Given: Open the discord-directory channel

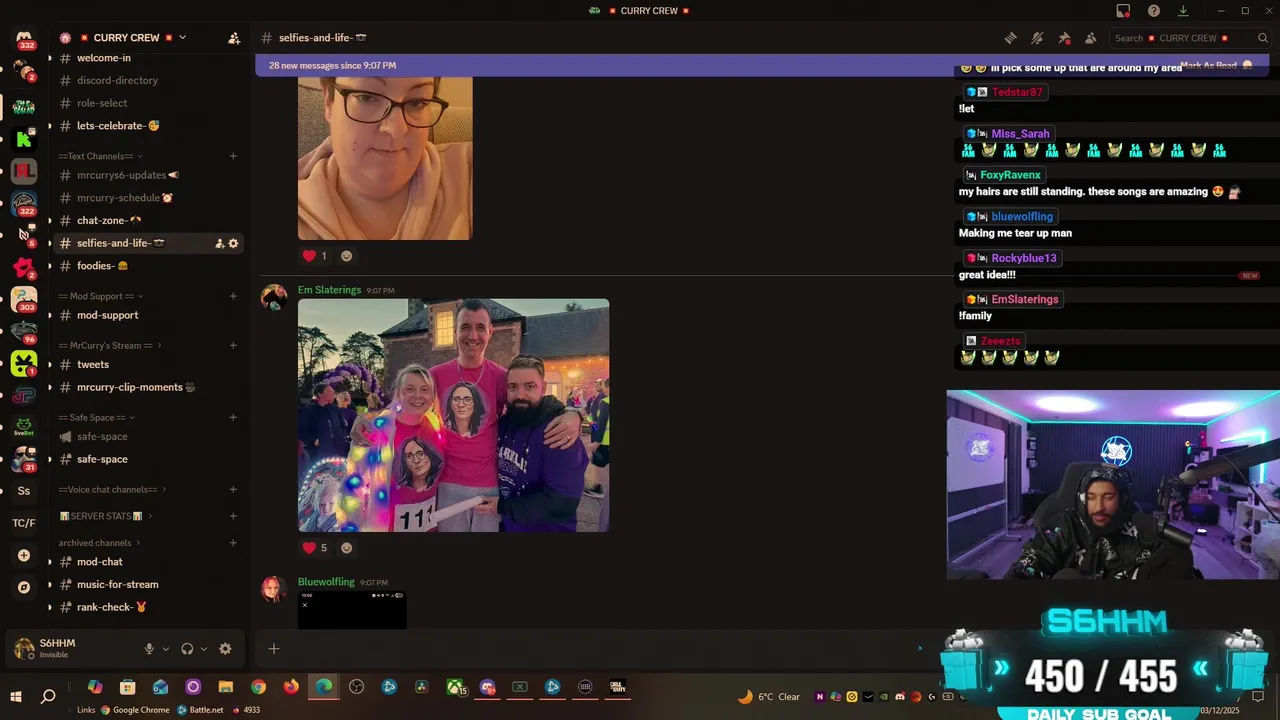Looking at the screenshot, I should (117, 80).
